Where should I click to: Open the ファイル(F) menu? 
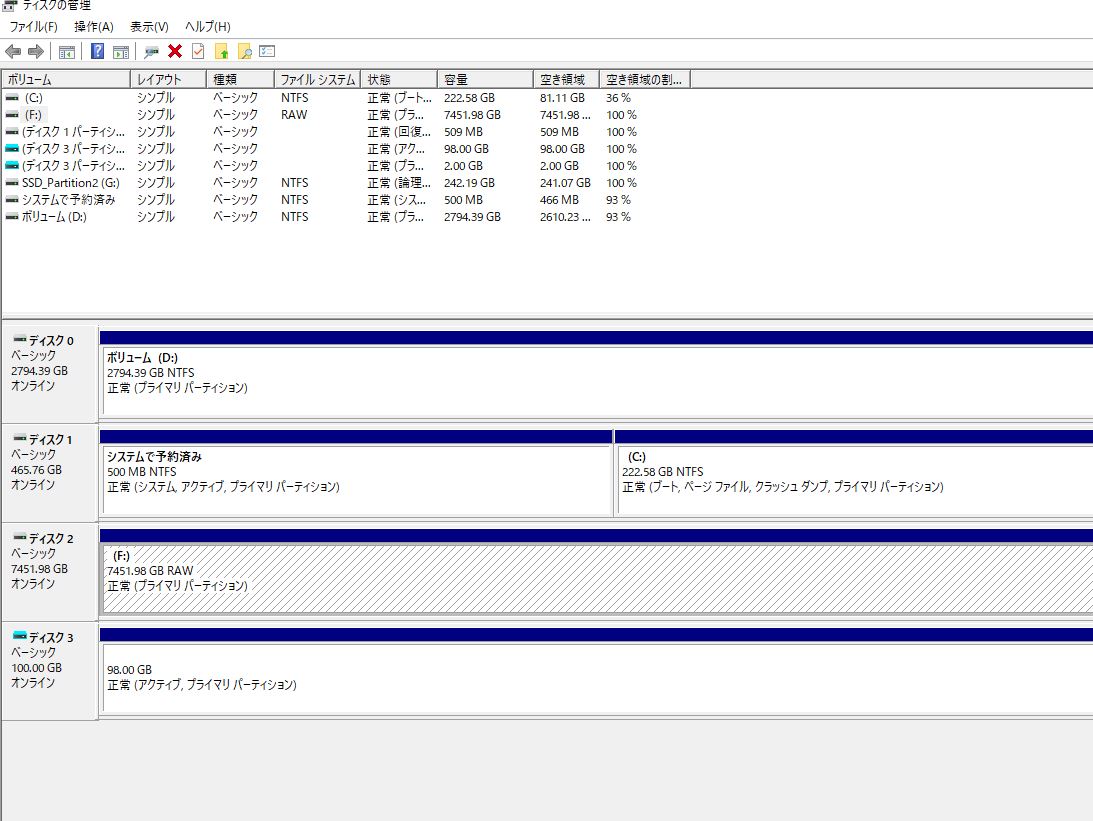coord(33,26)
